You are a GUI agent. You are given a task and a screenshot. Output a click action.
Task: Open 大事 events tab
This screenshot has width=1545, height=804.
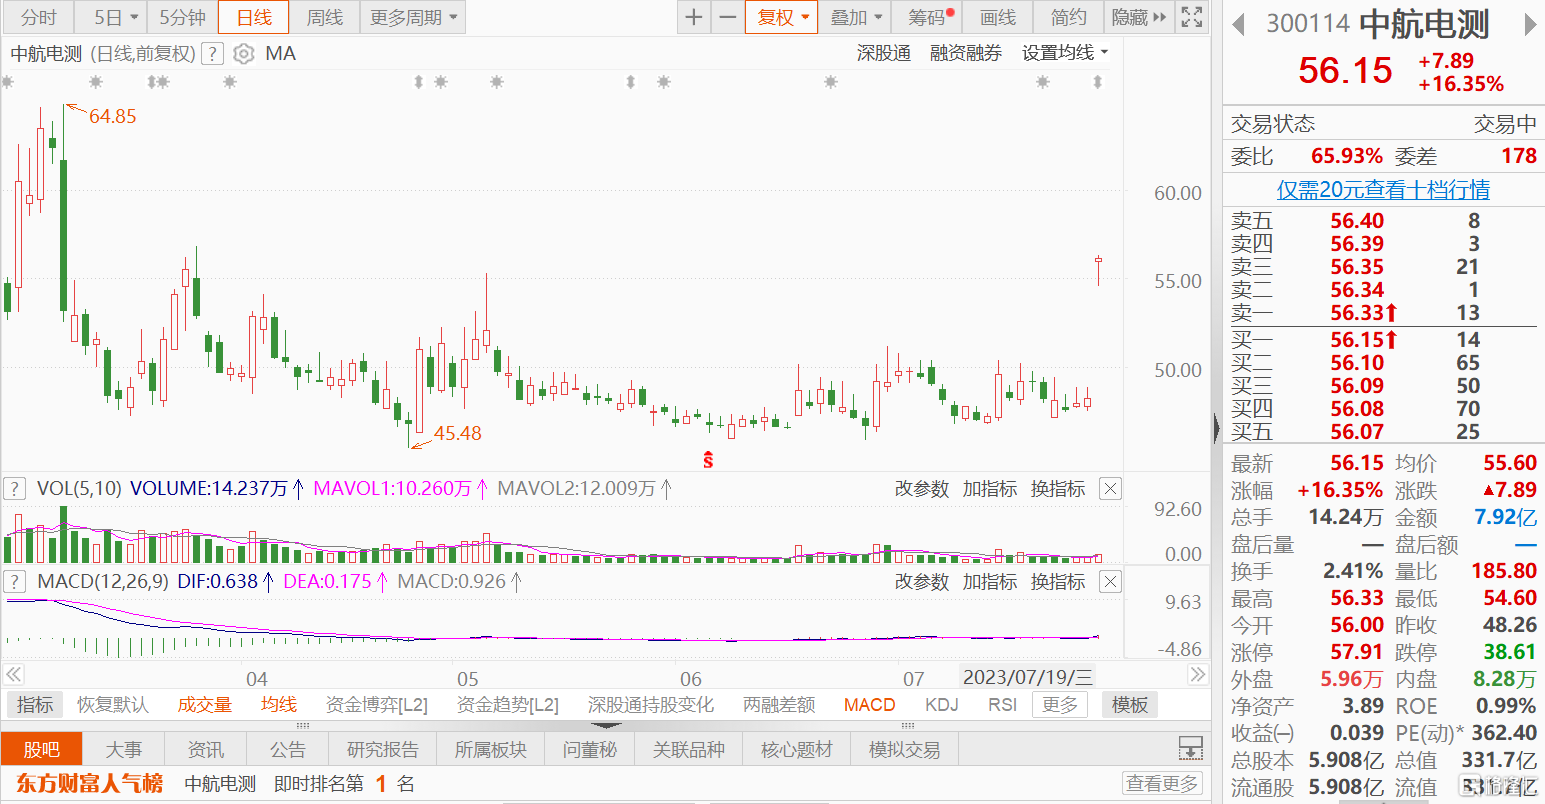(124, 749)
